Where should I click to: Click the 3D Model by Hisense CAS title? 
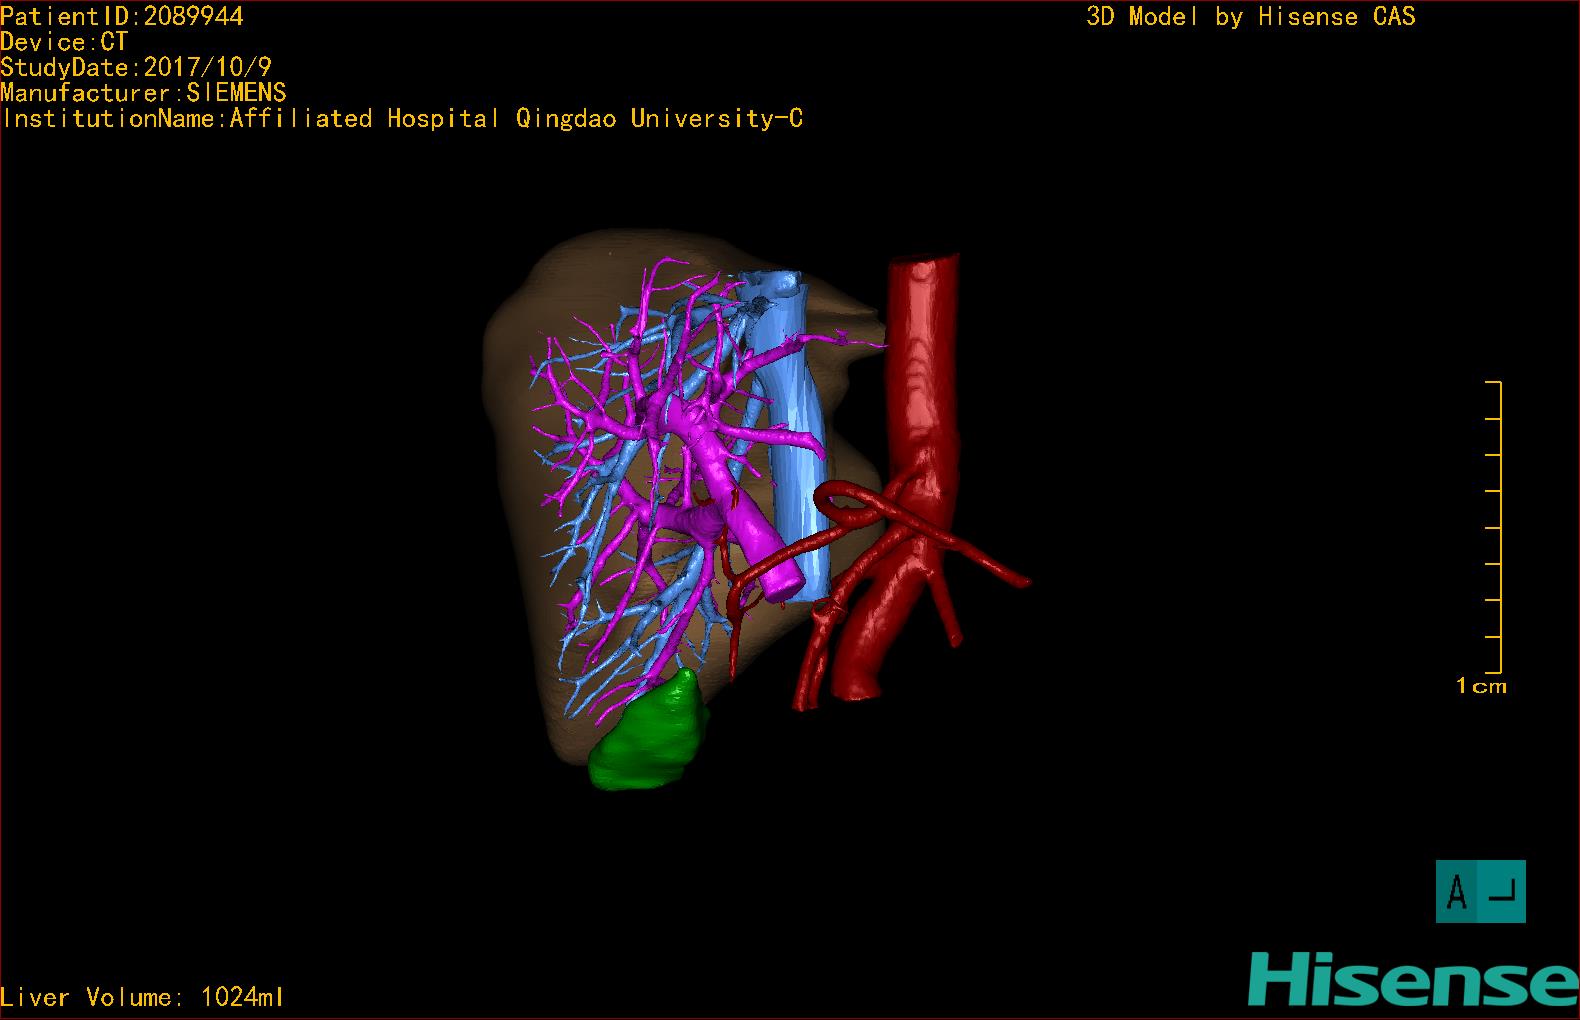coord(1251,17)
